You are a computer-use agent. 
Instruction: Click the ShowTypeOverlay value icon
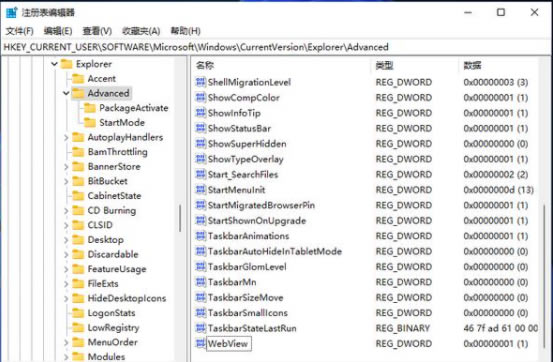(x=200, y=159)
